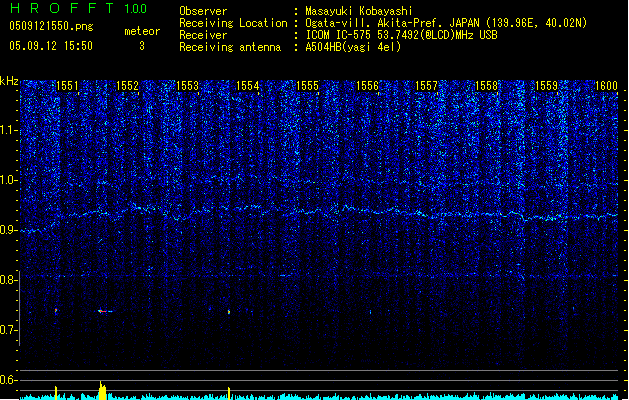The width and height of the screenshot is (629, 400).
Task: Select the 1552 time axis label
Action: point(127,87)
